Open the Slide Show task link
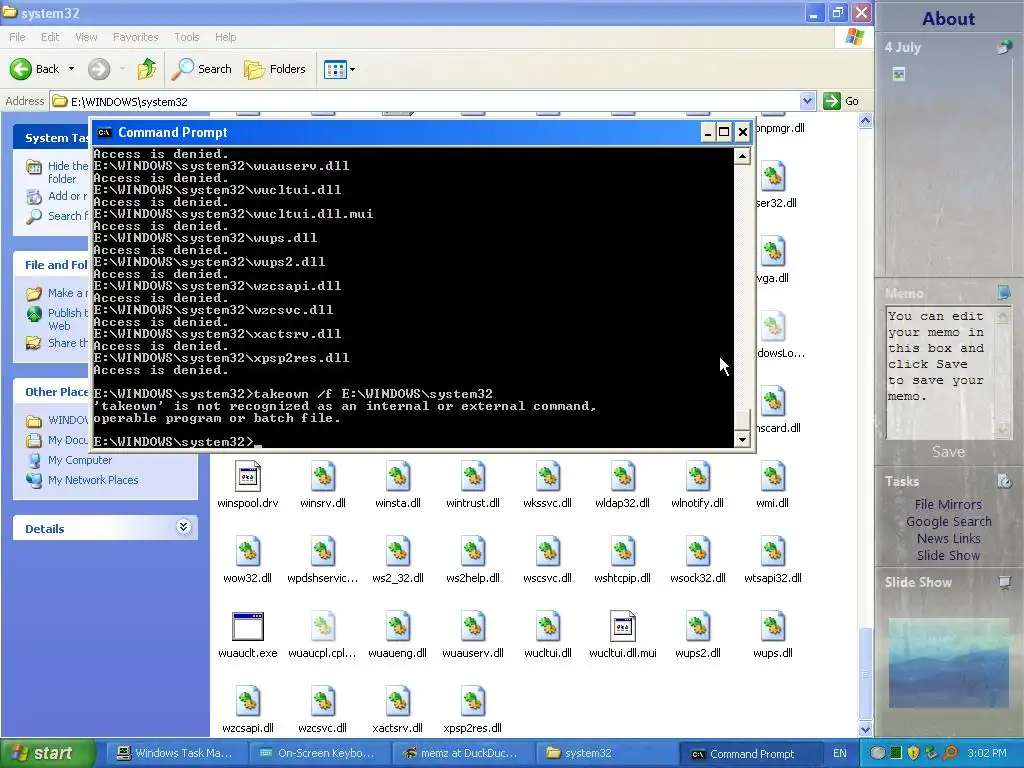 (948, 555)
